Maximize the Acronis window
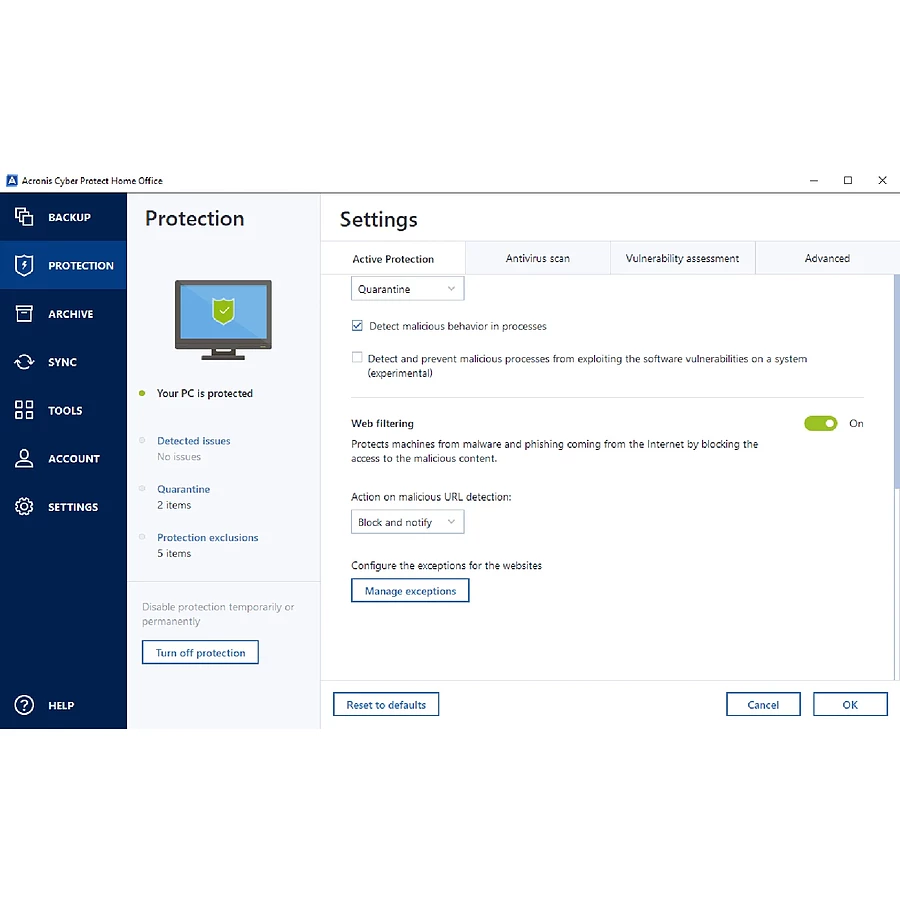 [x=848, y=180]
